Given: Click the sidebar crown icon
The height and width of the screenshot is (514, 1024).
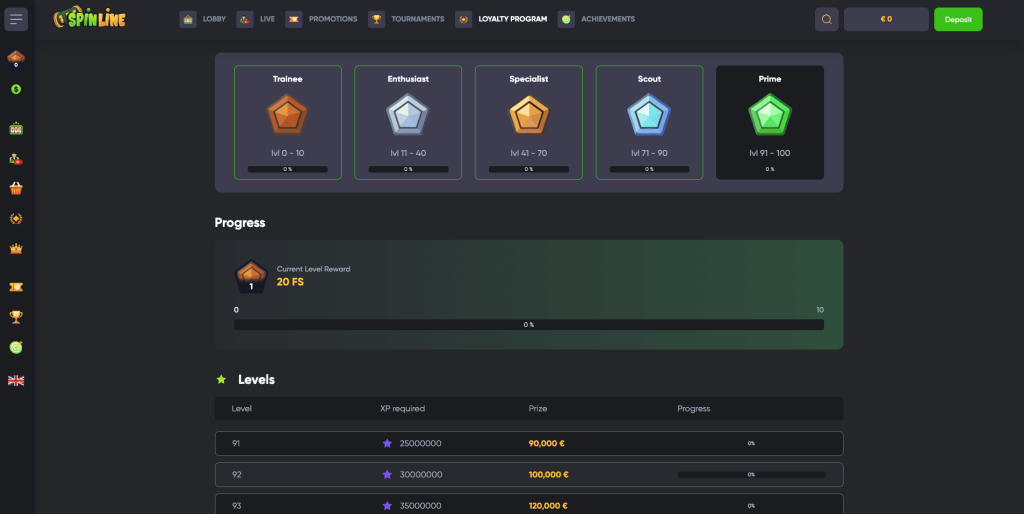Looking at the screenshot, I should click(x=16, y=248).
